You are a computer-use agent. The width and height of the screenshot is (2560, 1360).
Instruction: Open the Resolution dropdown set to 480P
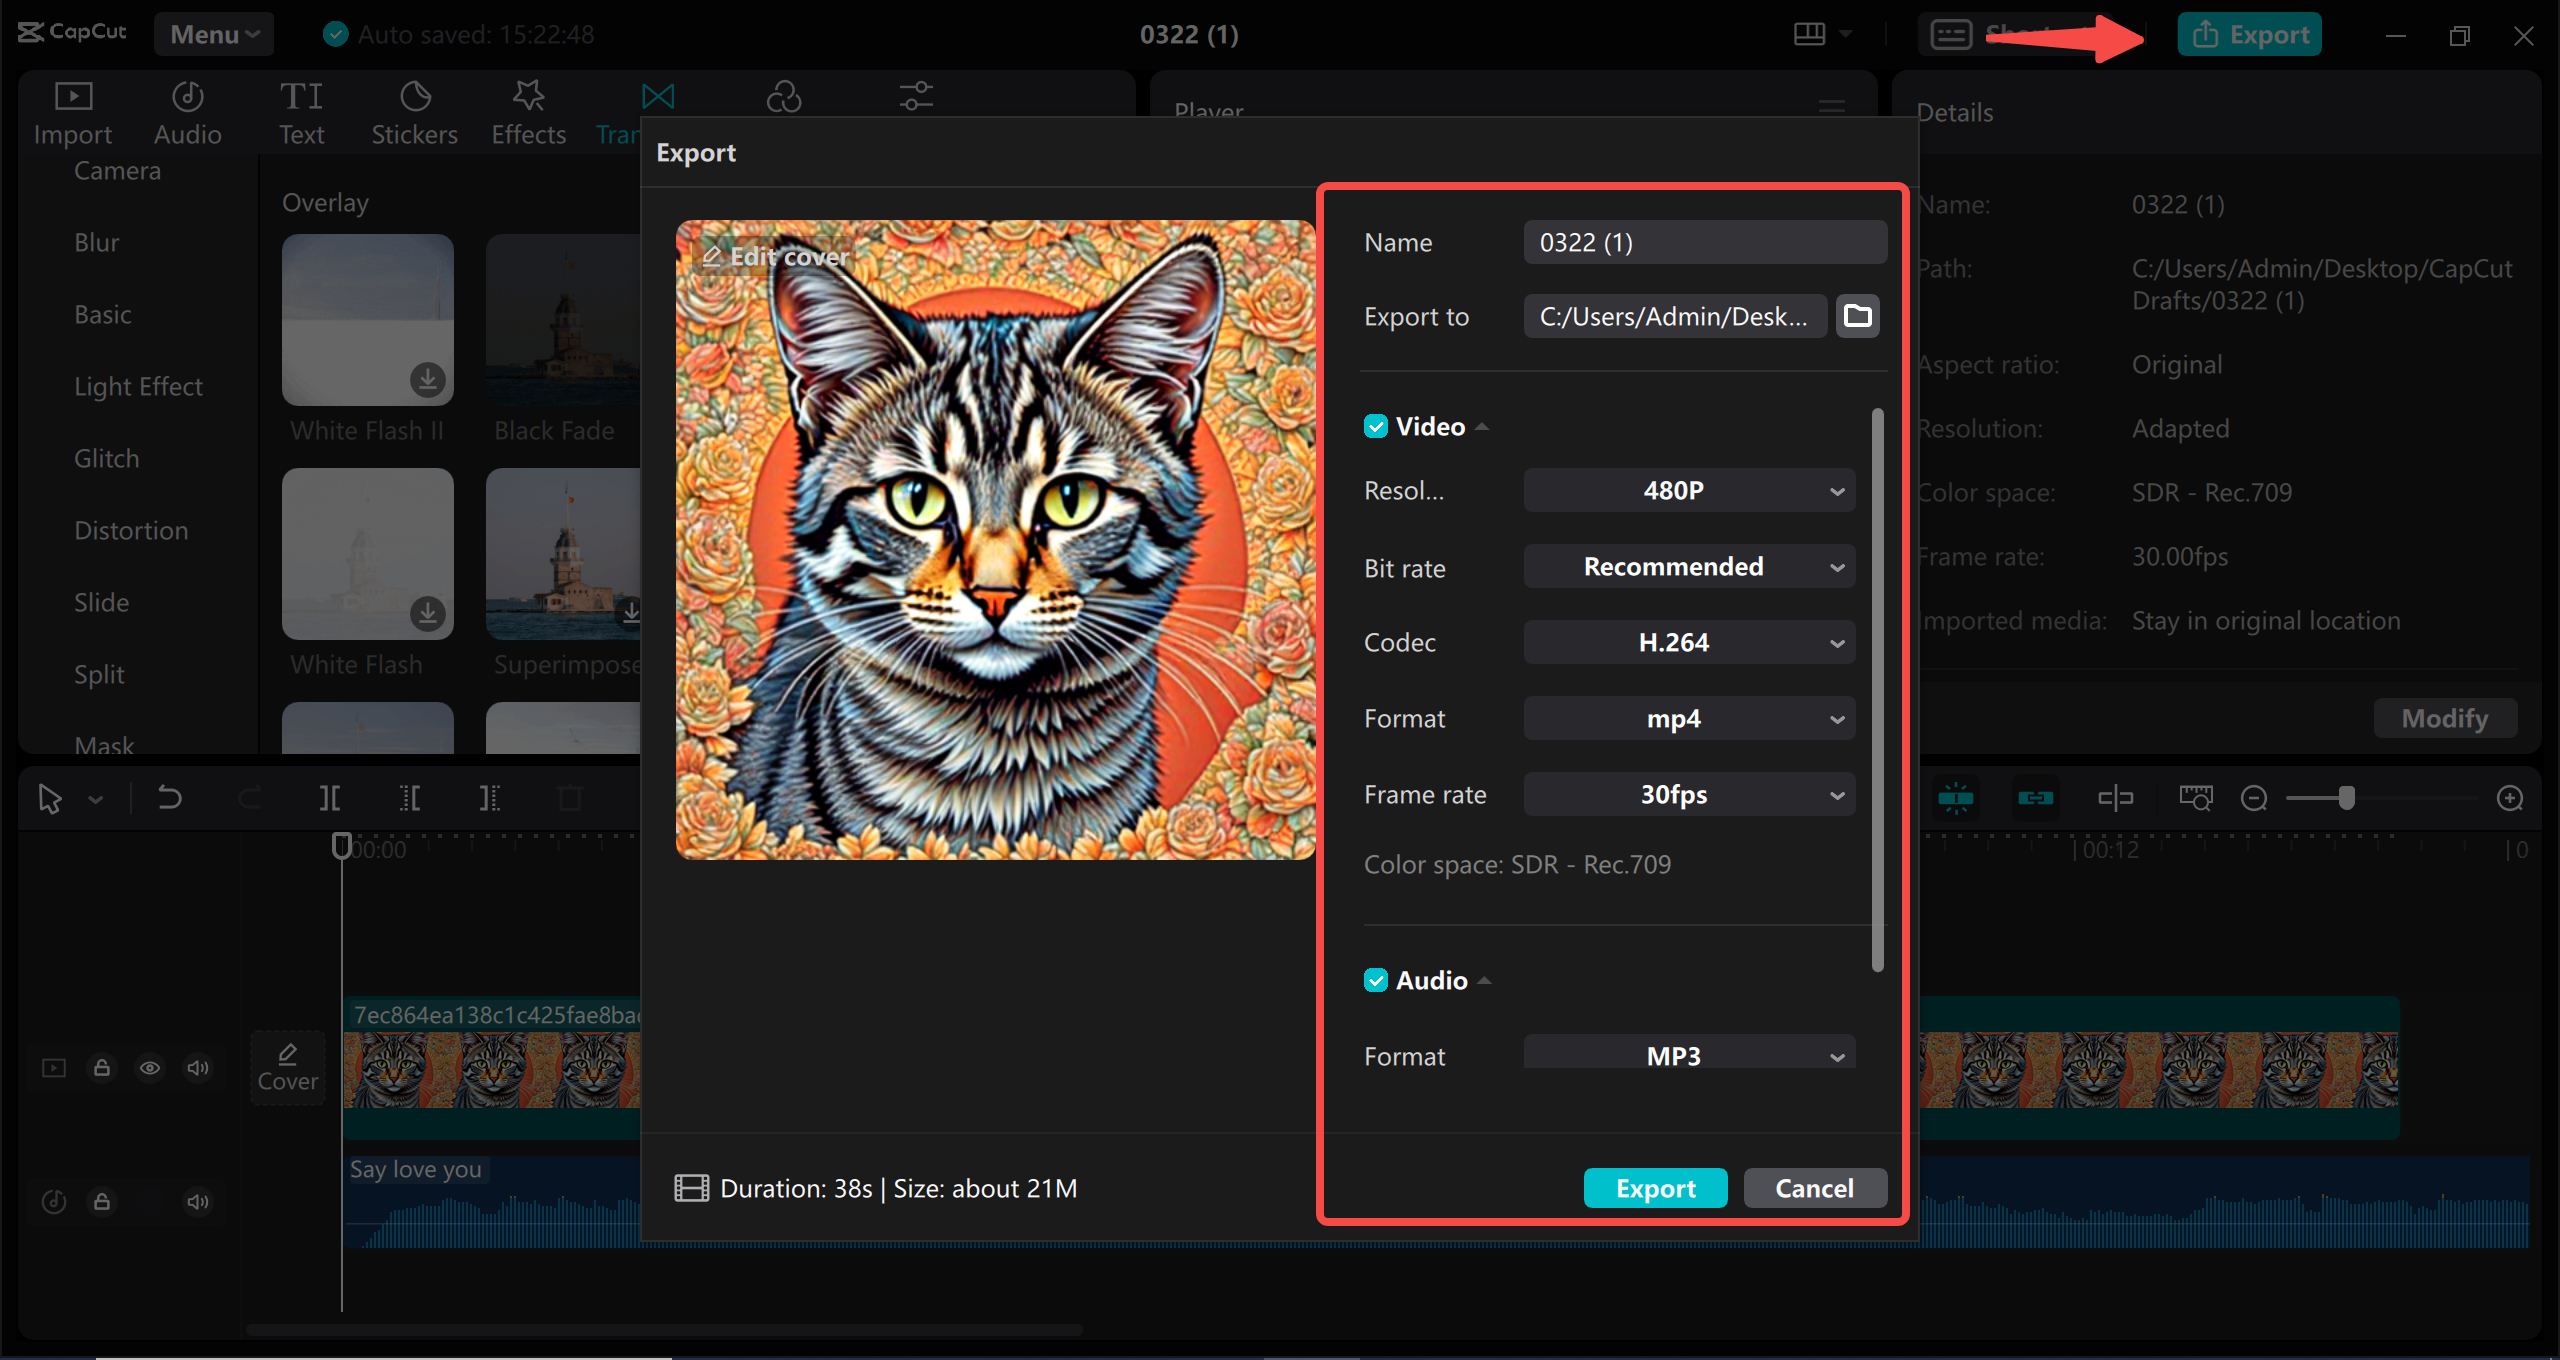coord(1688,490)
